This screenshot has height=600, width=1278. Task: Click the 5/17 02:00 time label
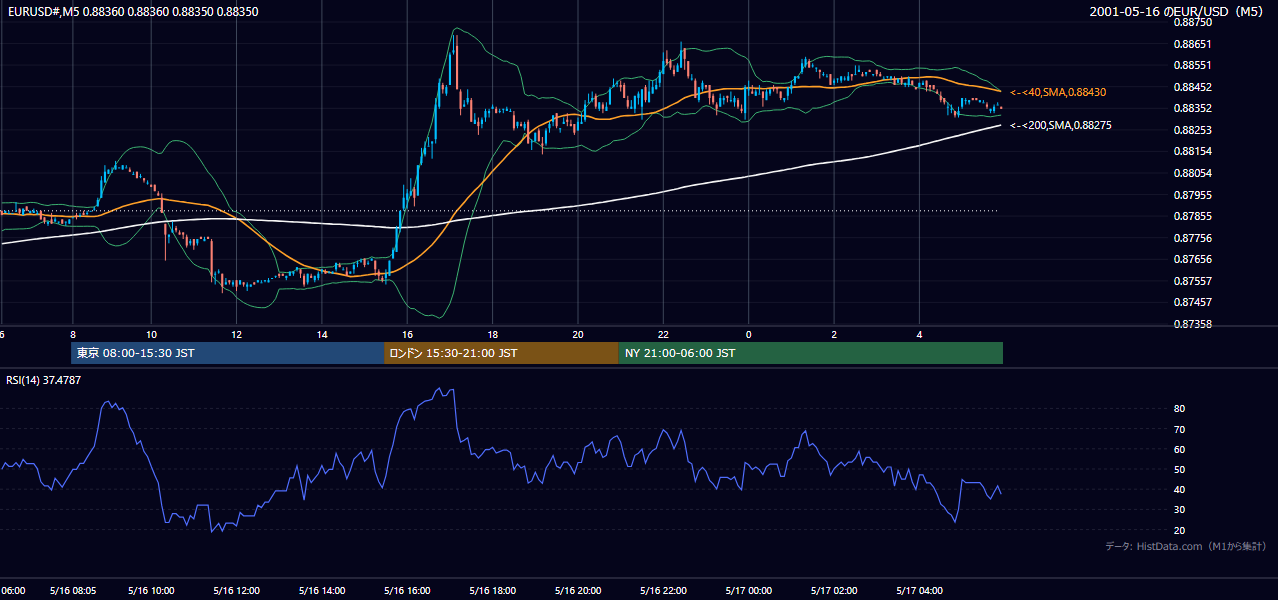pos(833,590)
